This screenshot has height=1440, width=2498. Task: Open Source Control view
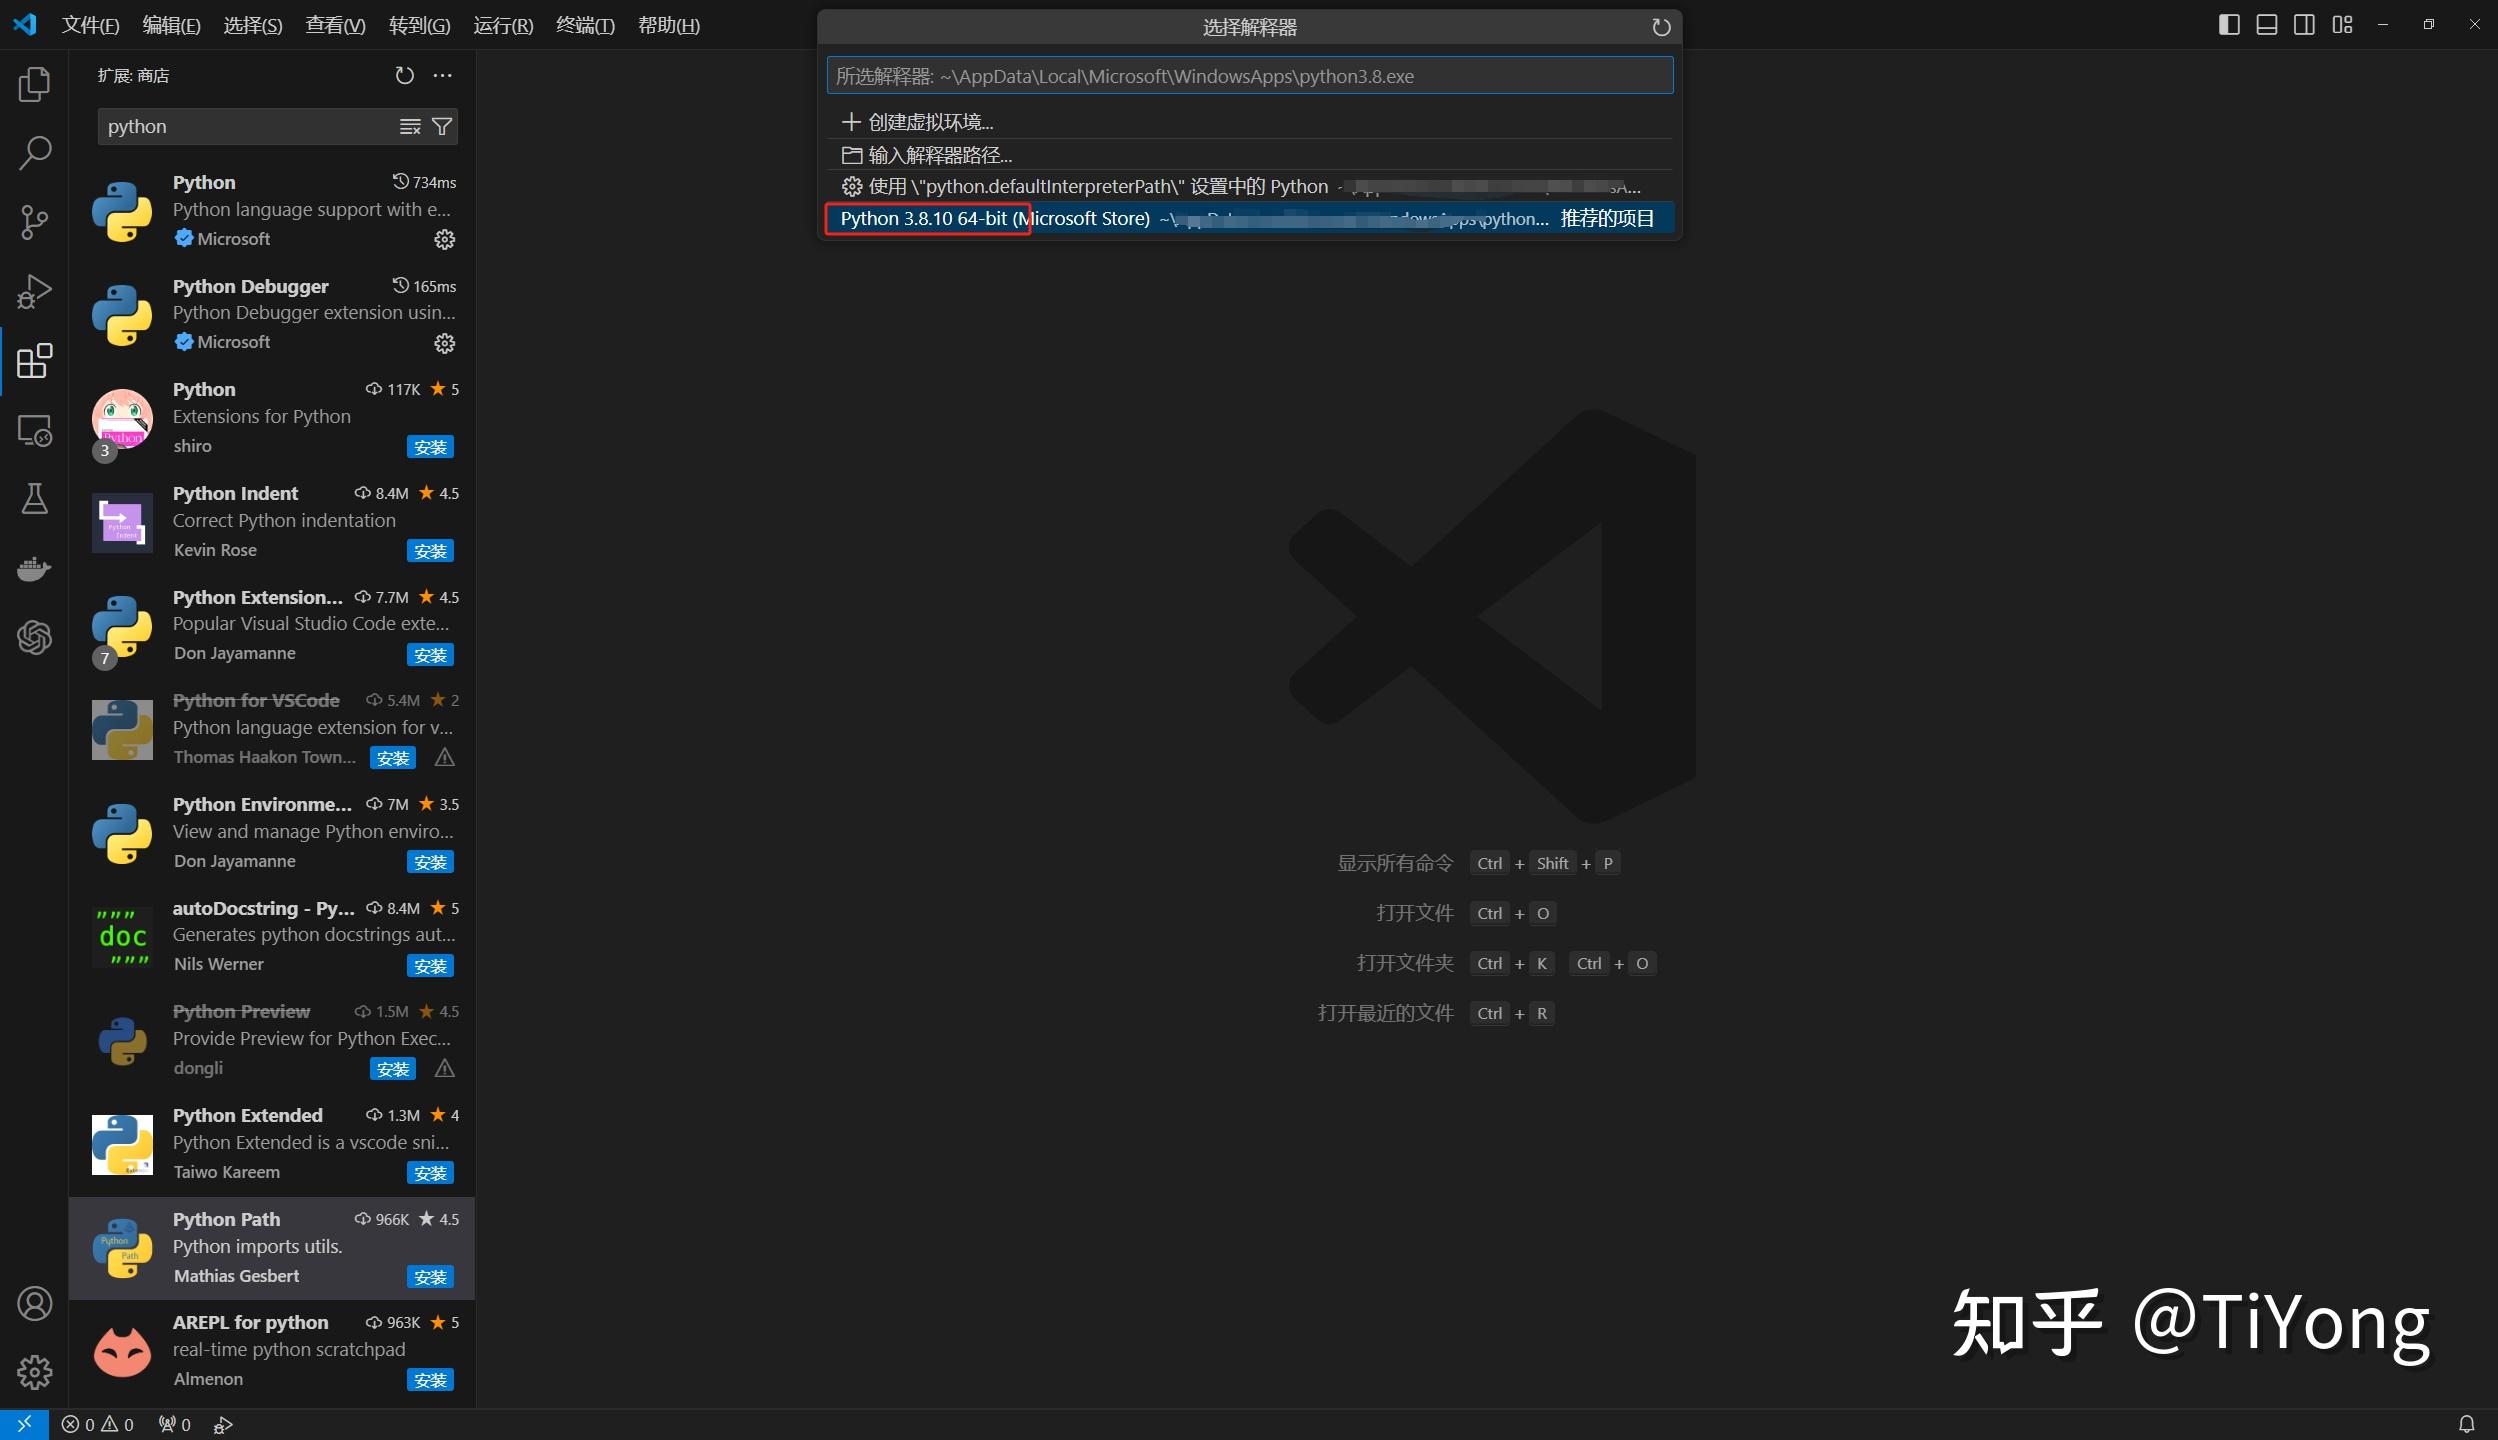point(34,222)
